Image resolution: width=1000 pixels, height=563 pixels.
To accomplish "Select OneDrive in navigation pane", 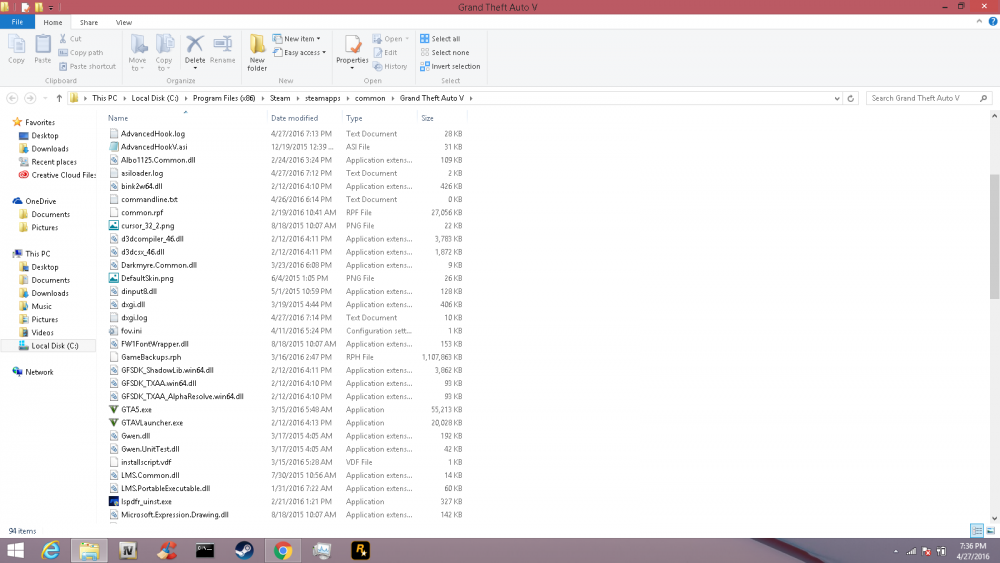I will pos(40,201).
